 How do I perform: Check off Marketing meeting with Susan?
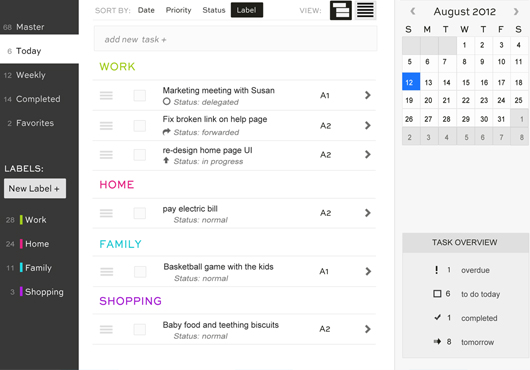click(140, 96)
